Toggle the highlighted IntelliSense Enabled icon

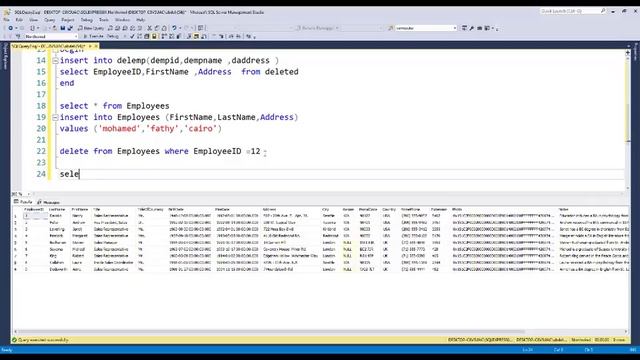point(154,36)
